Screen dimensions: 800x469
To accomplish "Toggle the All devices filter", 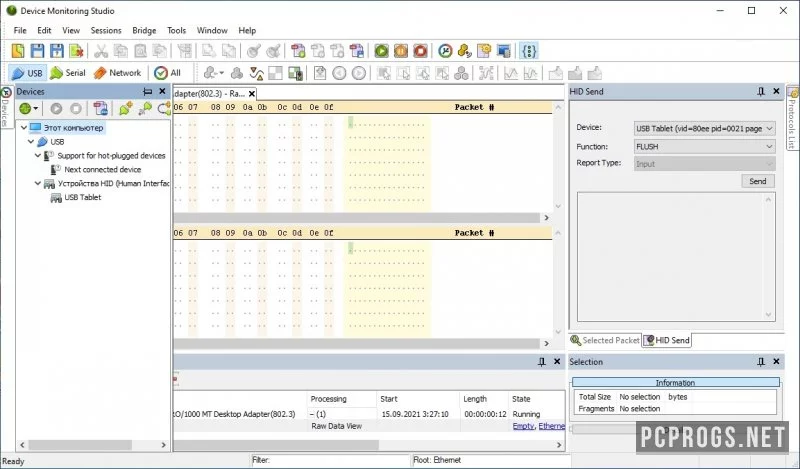I will click(168, 73).
